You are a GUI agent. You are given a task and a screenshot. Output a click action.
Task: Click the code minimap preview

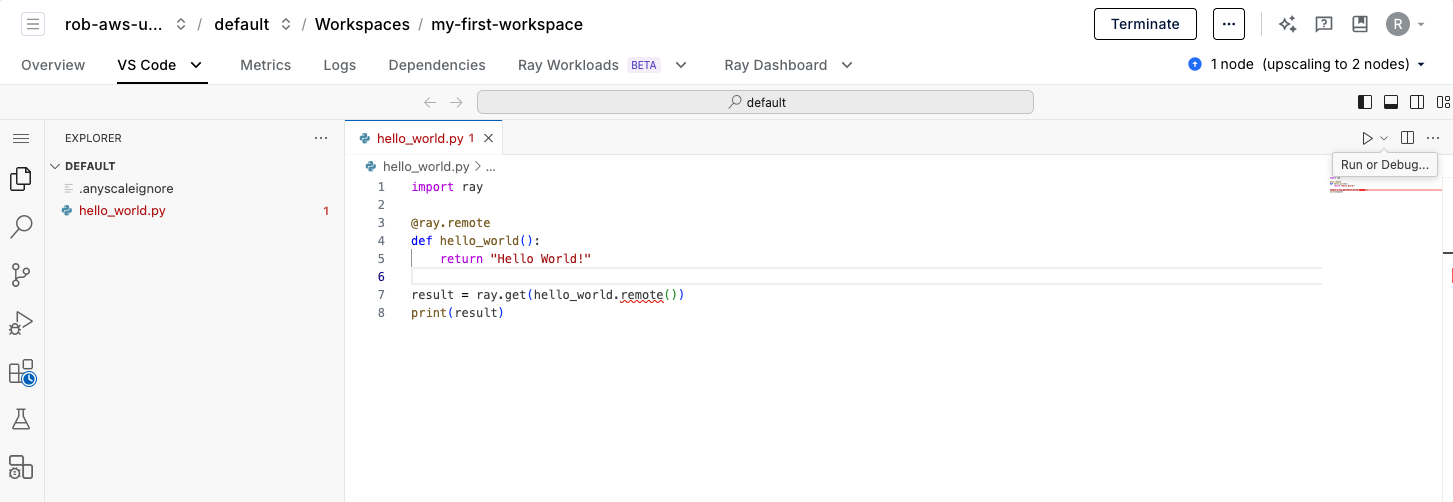coord(1385,184)
